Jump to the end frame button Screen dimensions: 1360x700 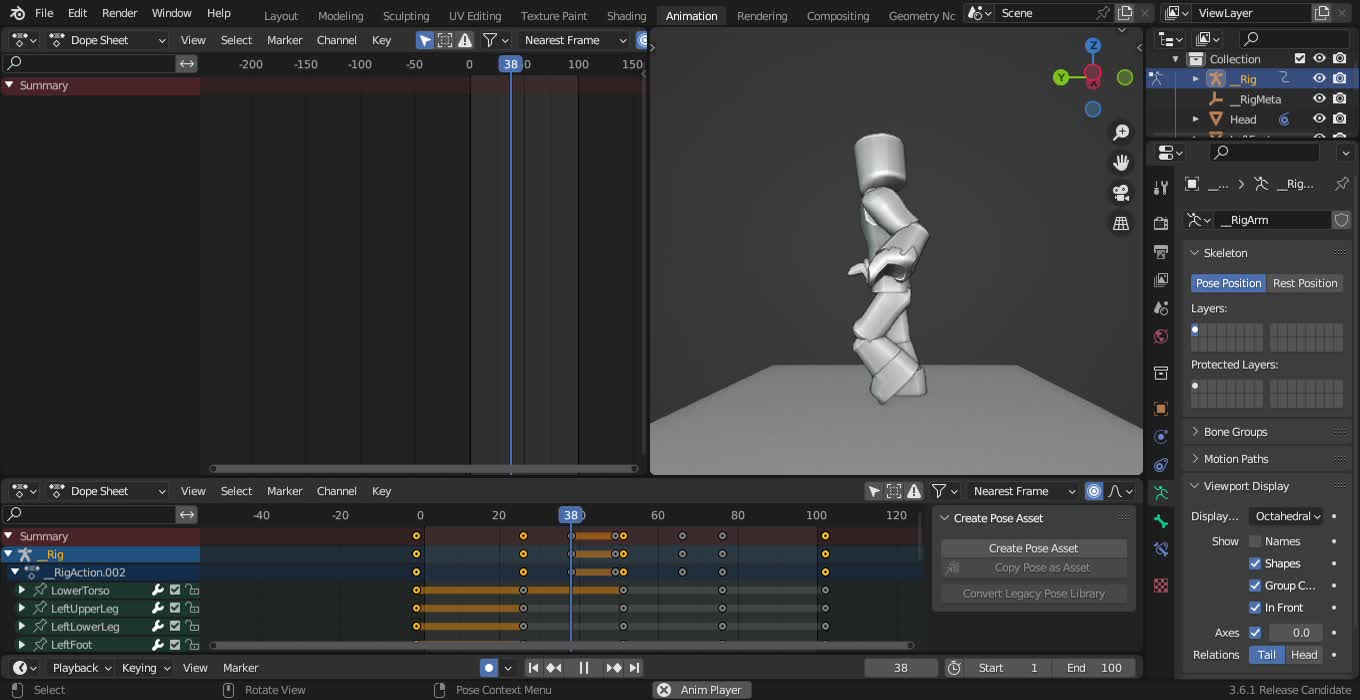634,668
